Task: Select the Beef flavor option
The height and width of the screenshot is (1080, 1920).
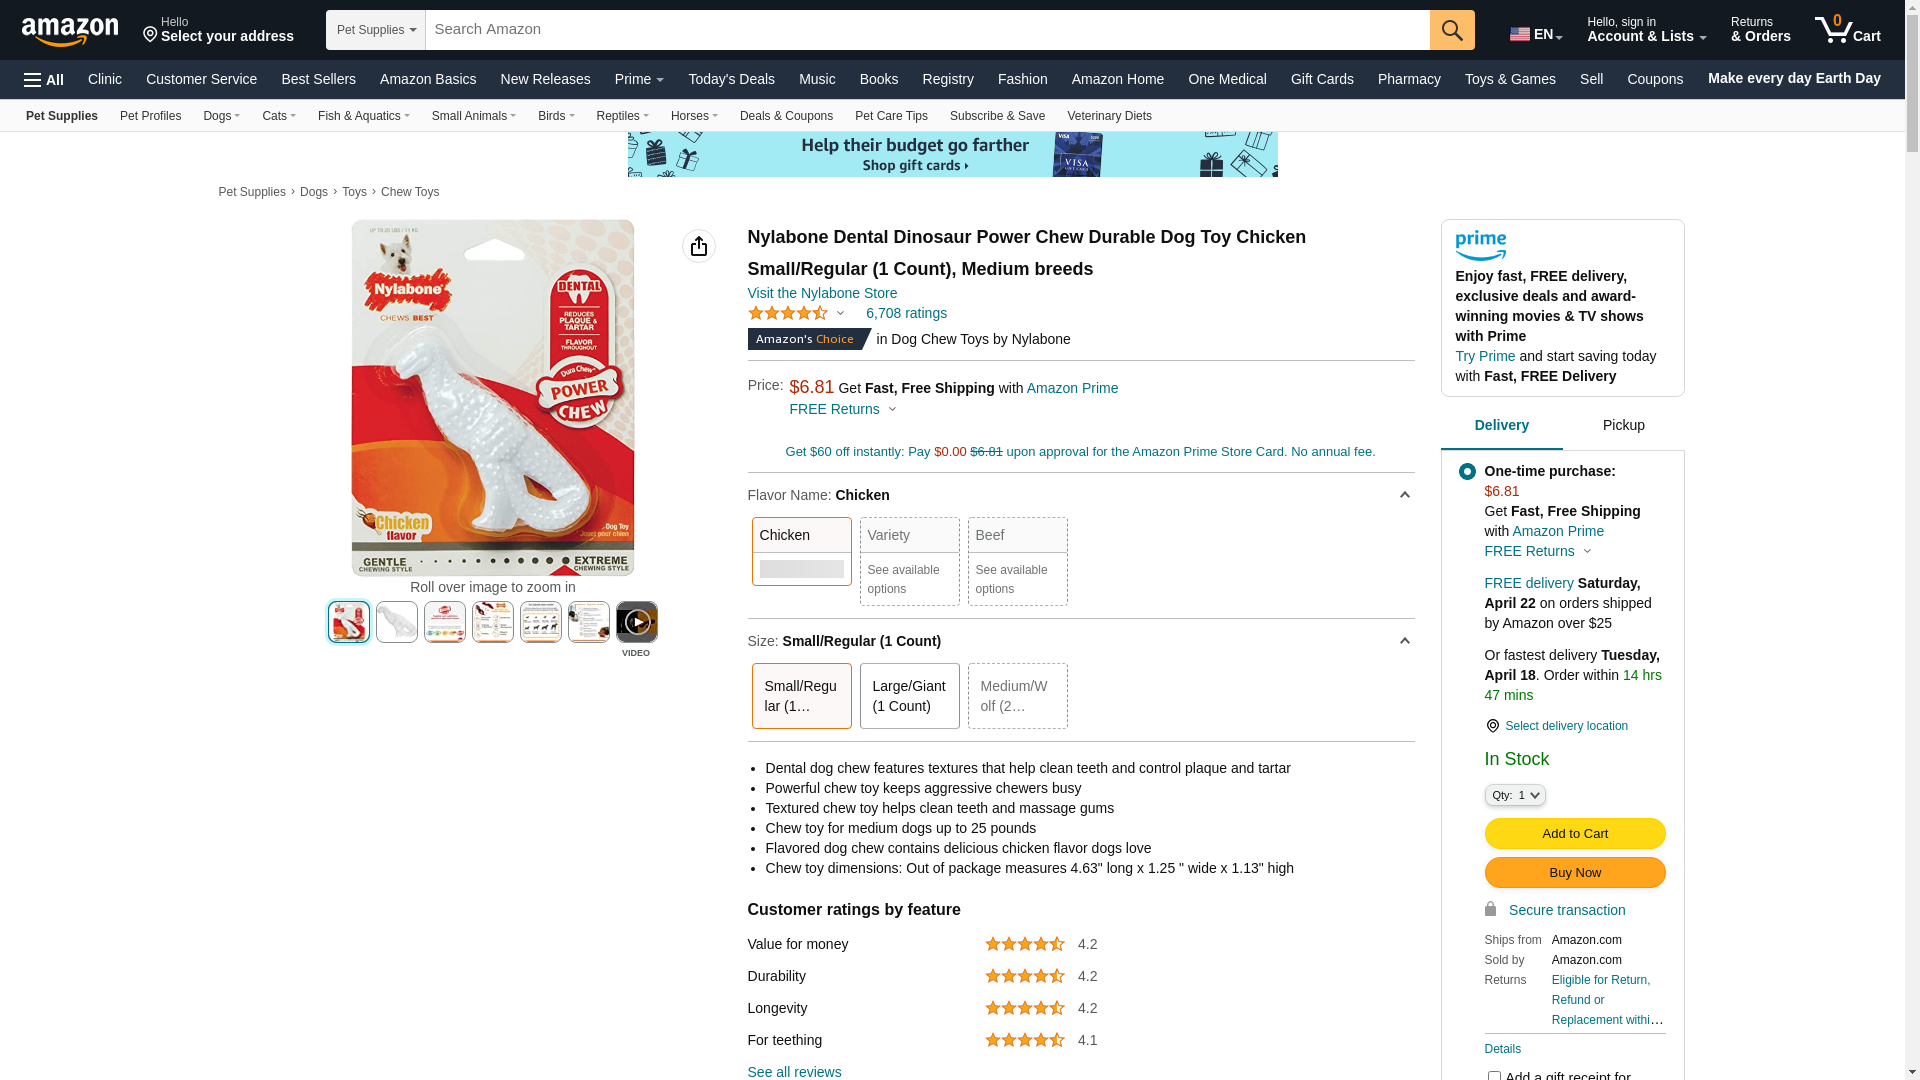Action: pos(1018,561)
